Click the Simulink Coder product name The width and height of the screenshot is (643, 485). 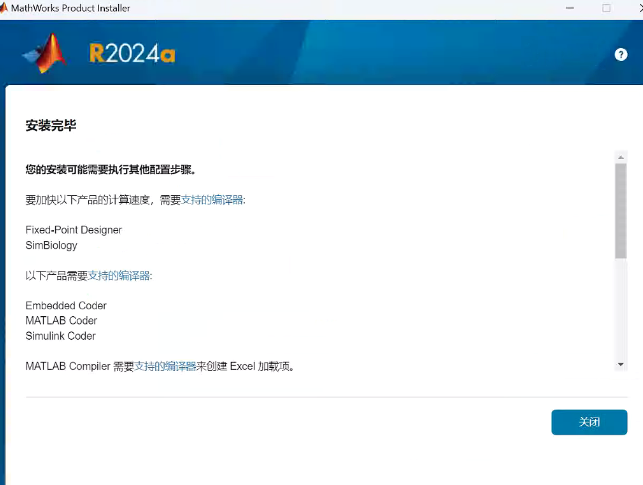pos(61,336)
